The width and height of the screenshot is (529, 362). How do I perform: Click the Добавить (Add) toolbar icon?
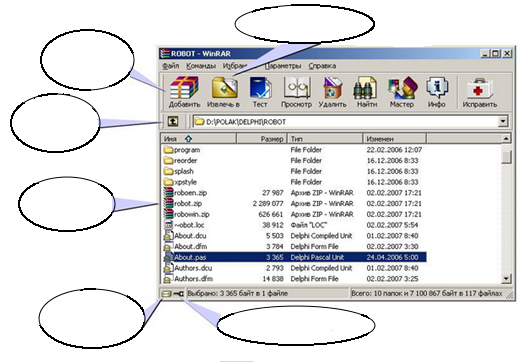(184, 92)
